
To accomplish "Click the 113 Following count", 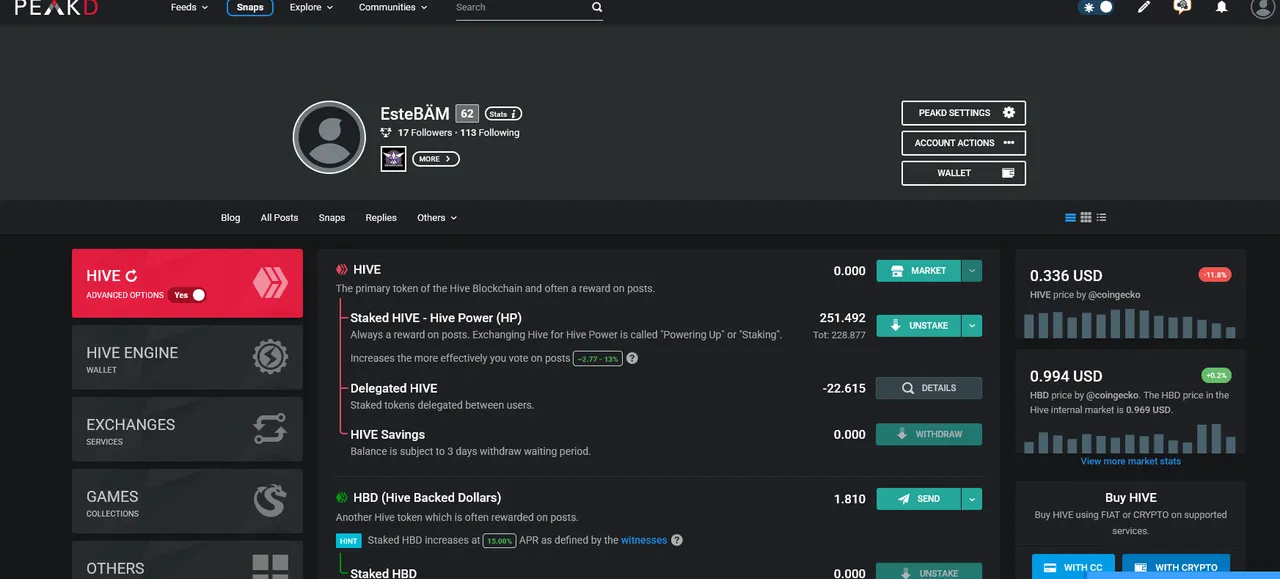I will pos(490,133).
